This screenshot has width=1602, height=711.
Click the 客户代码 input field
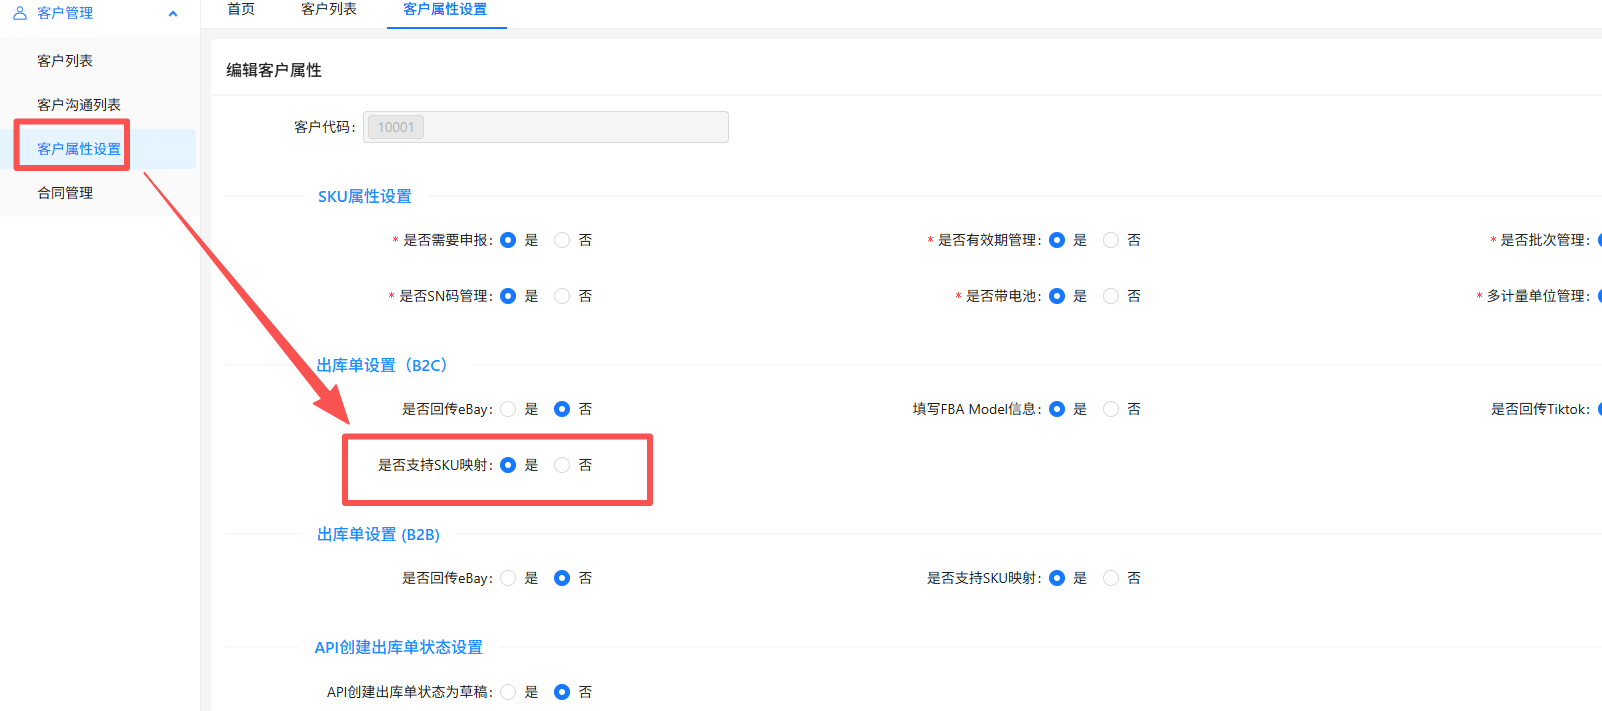[546, 127]
